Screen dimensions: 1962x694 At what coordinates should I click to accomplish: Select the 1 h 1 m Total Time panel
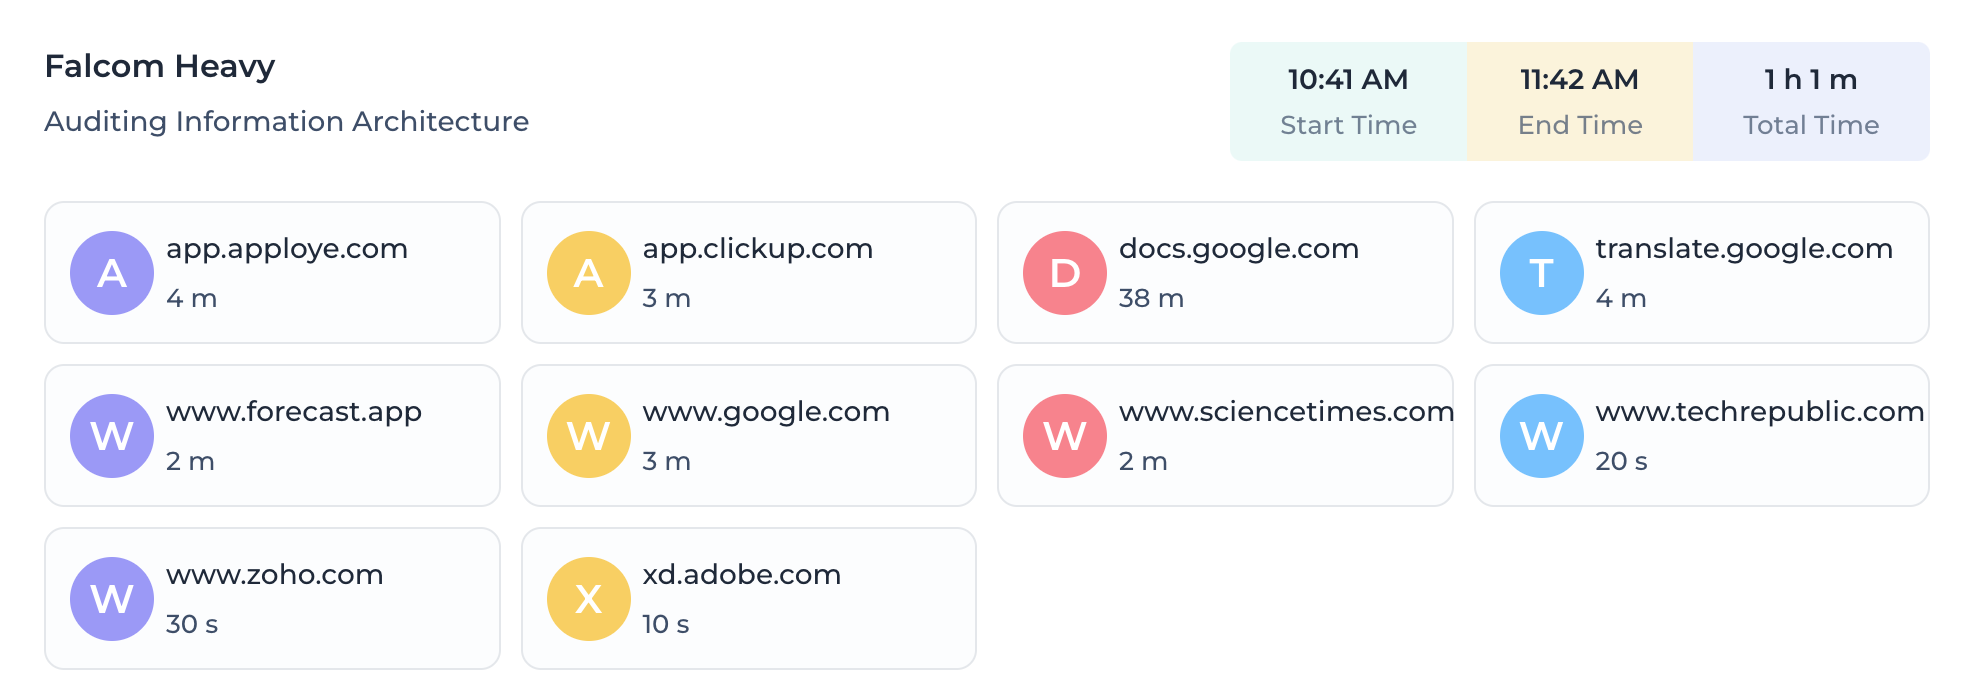coord(1810,100)
